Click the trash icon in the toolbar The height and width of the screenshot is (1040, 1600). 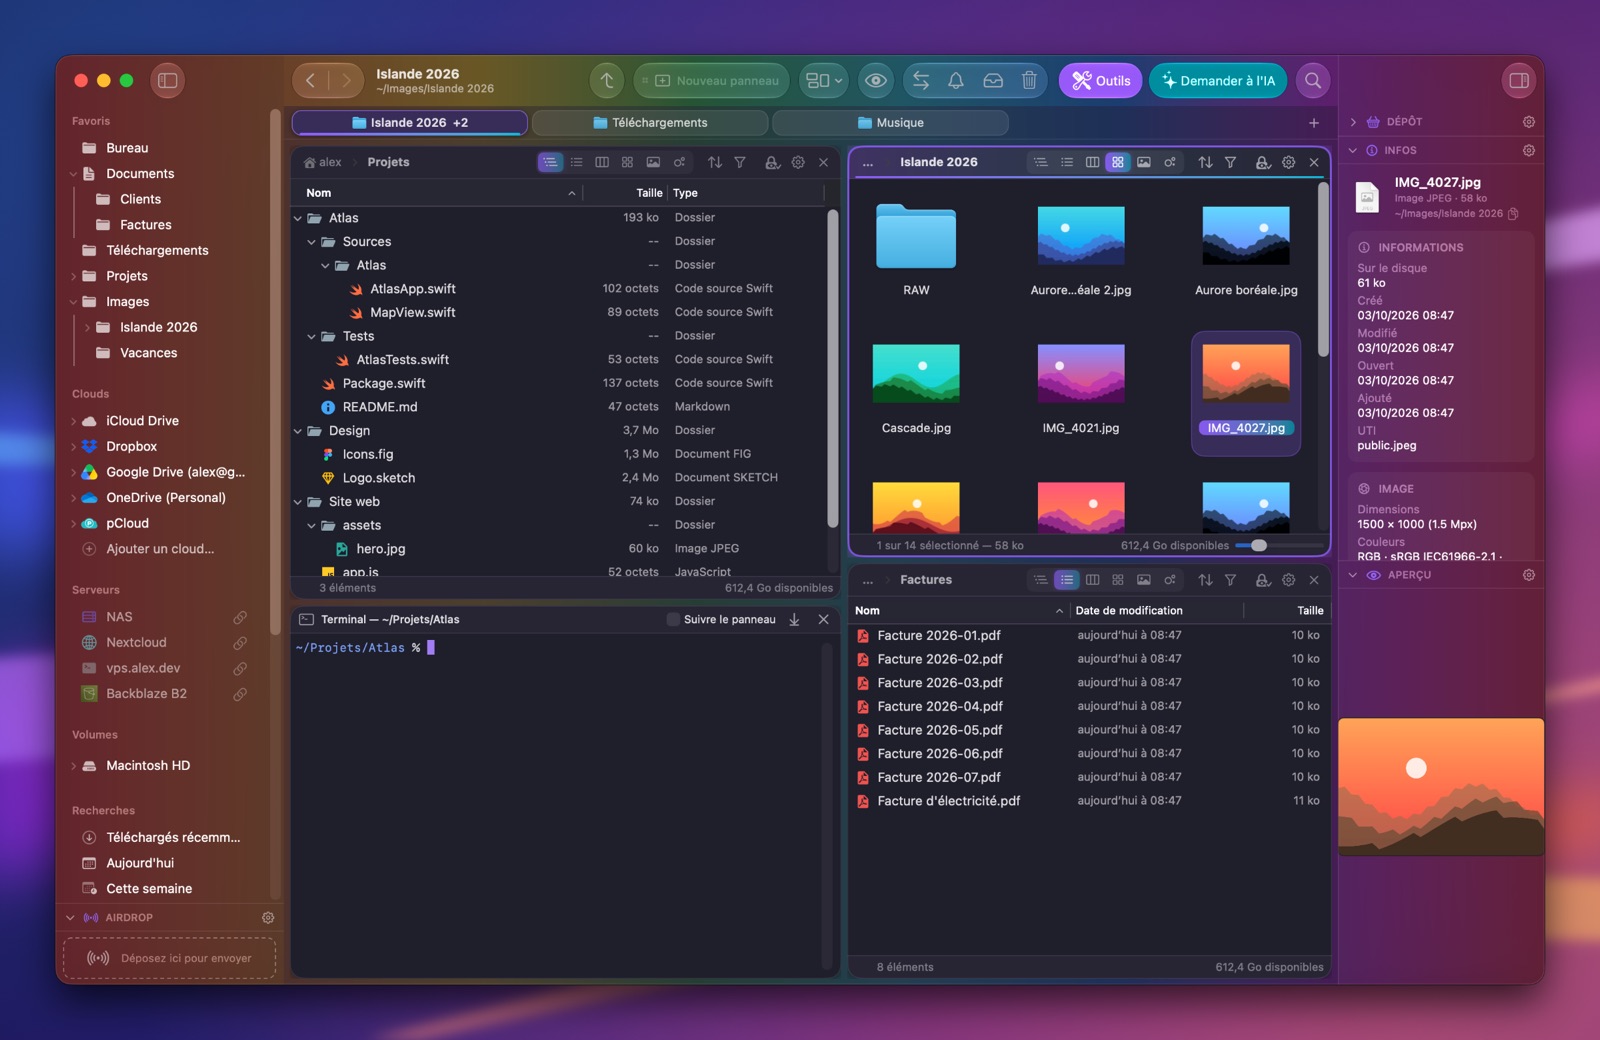tap(1029, 81)
